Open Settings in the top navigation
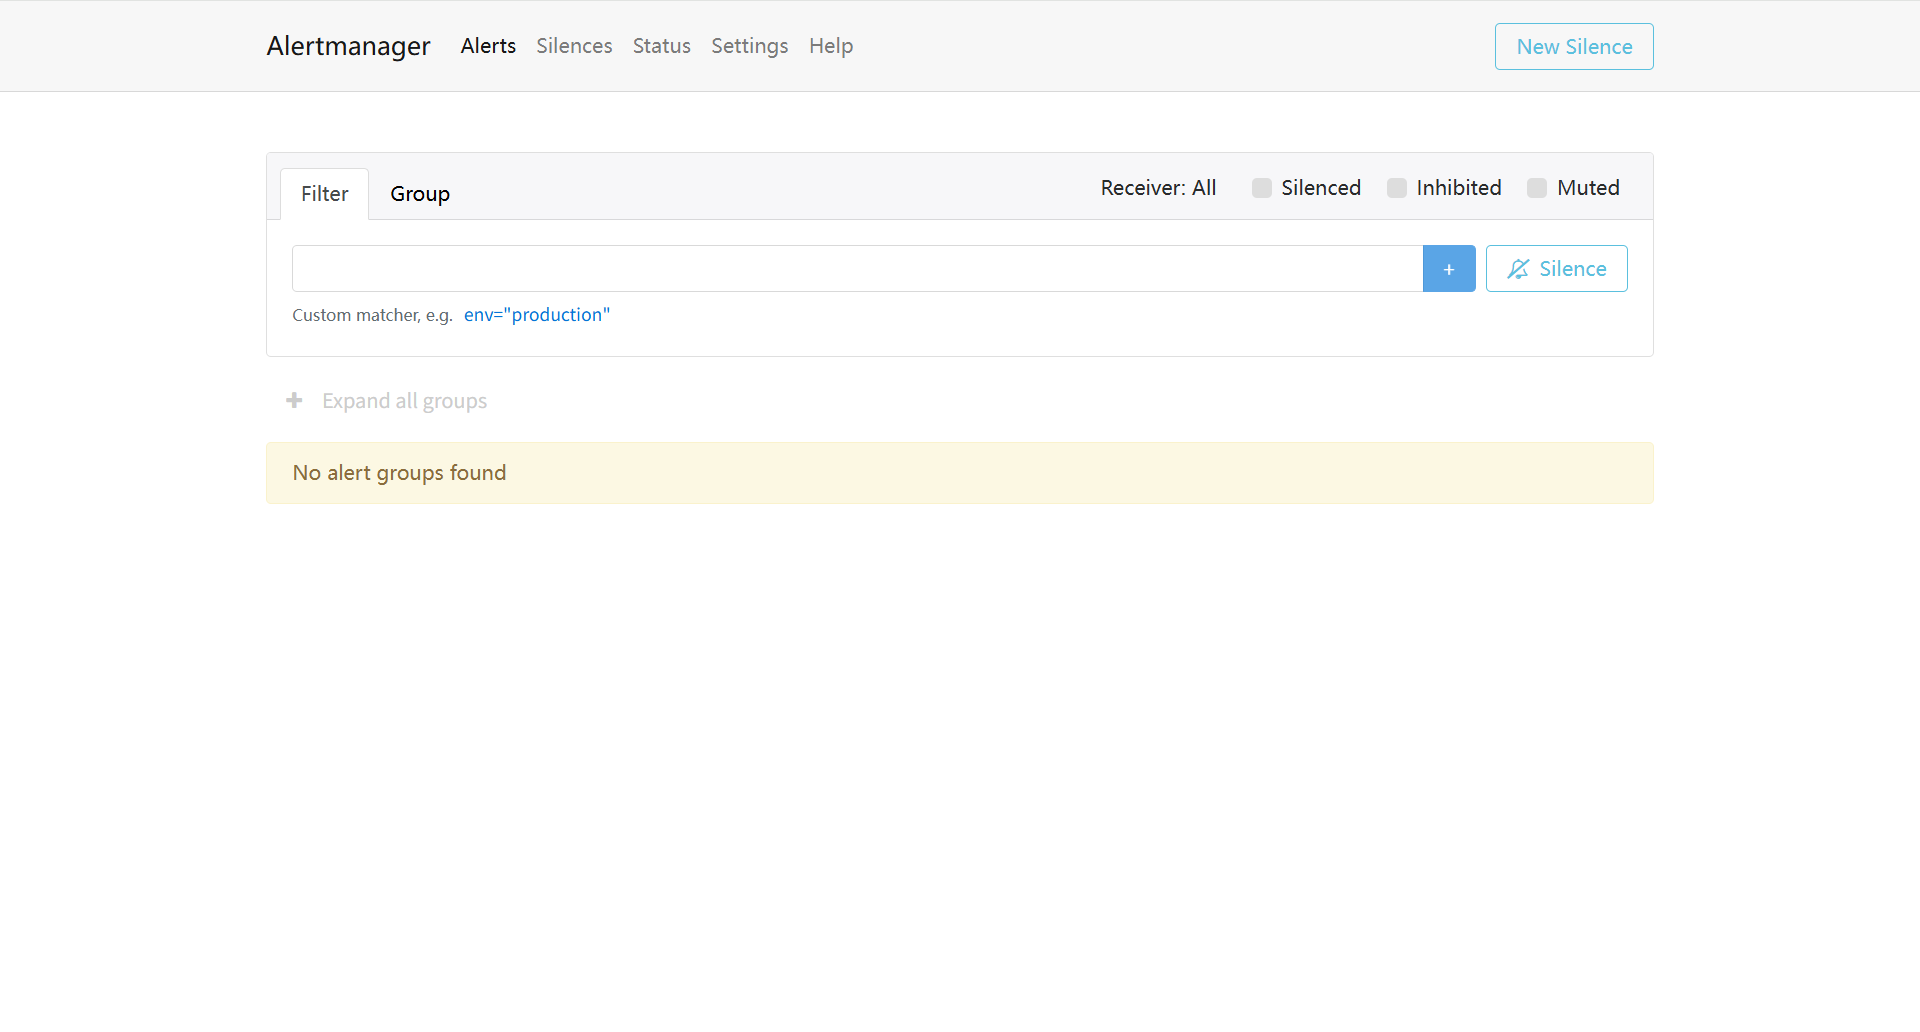The image size is (1920, 1032). tap(749, 46)
